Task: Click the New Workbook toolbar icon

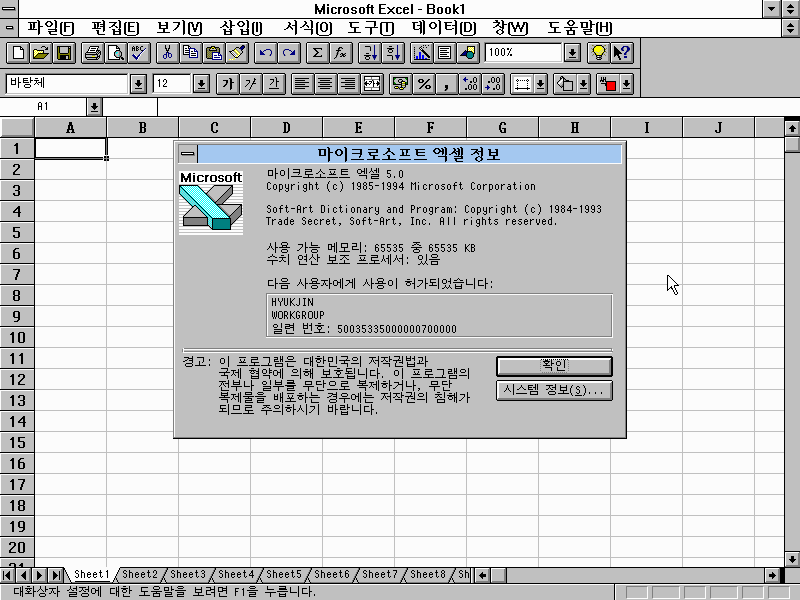Action: [18, 53]
